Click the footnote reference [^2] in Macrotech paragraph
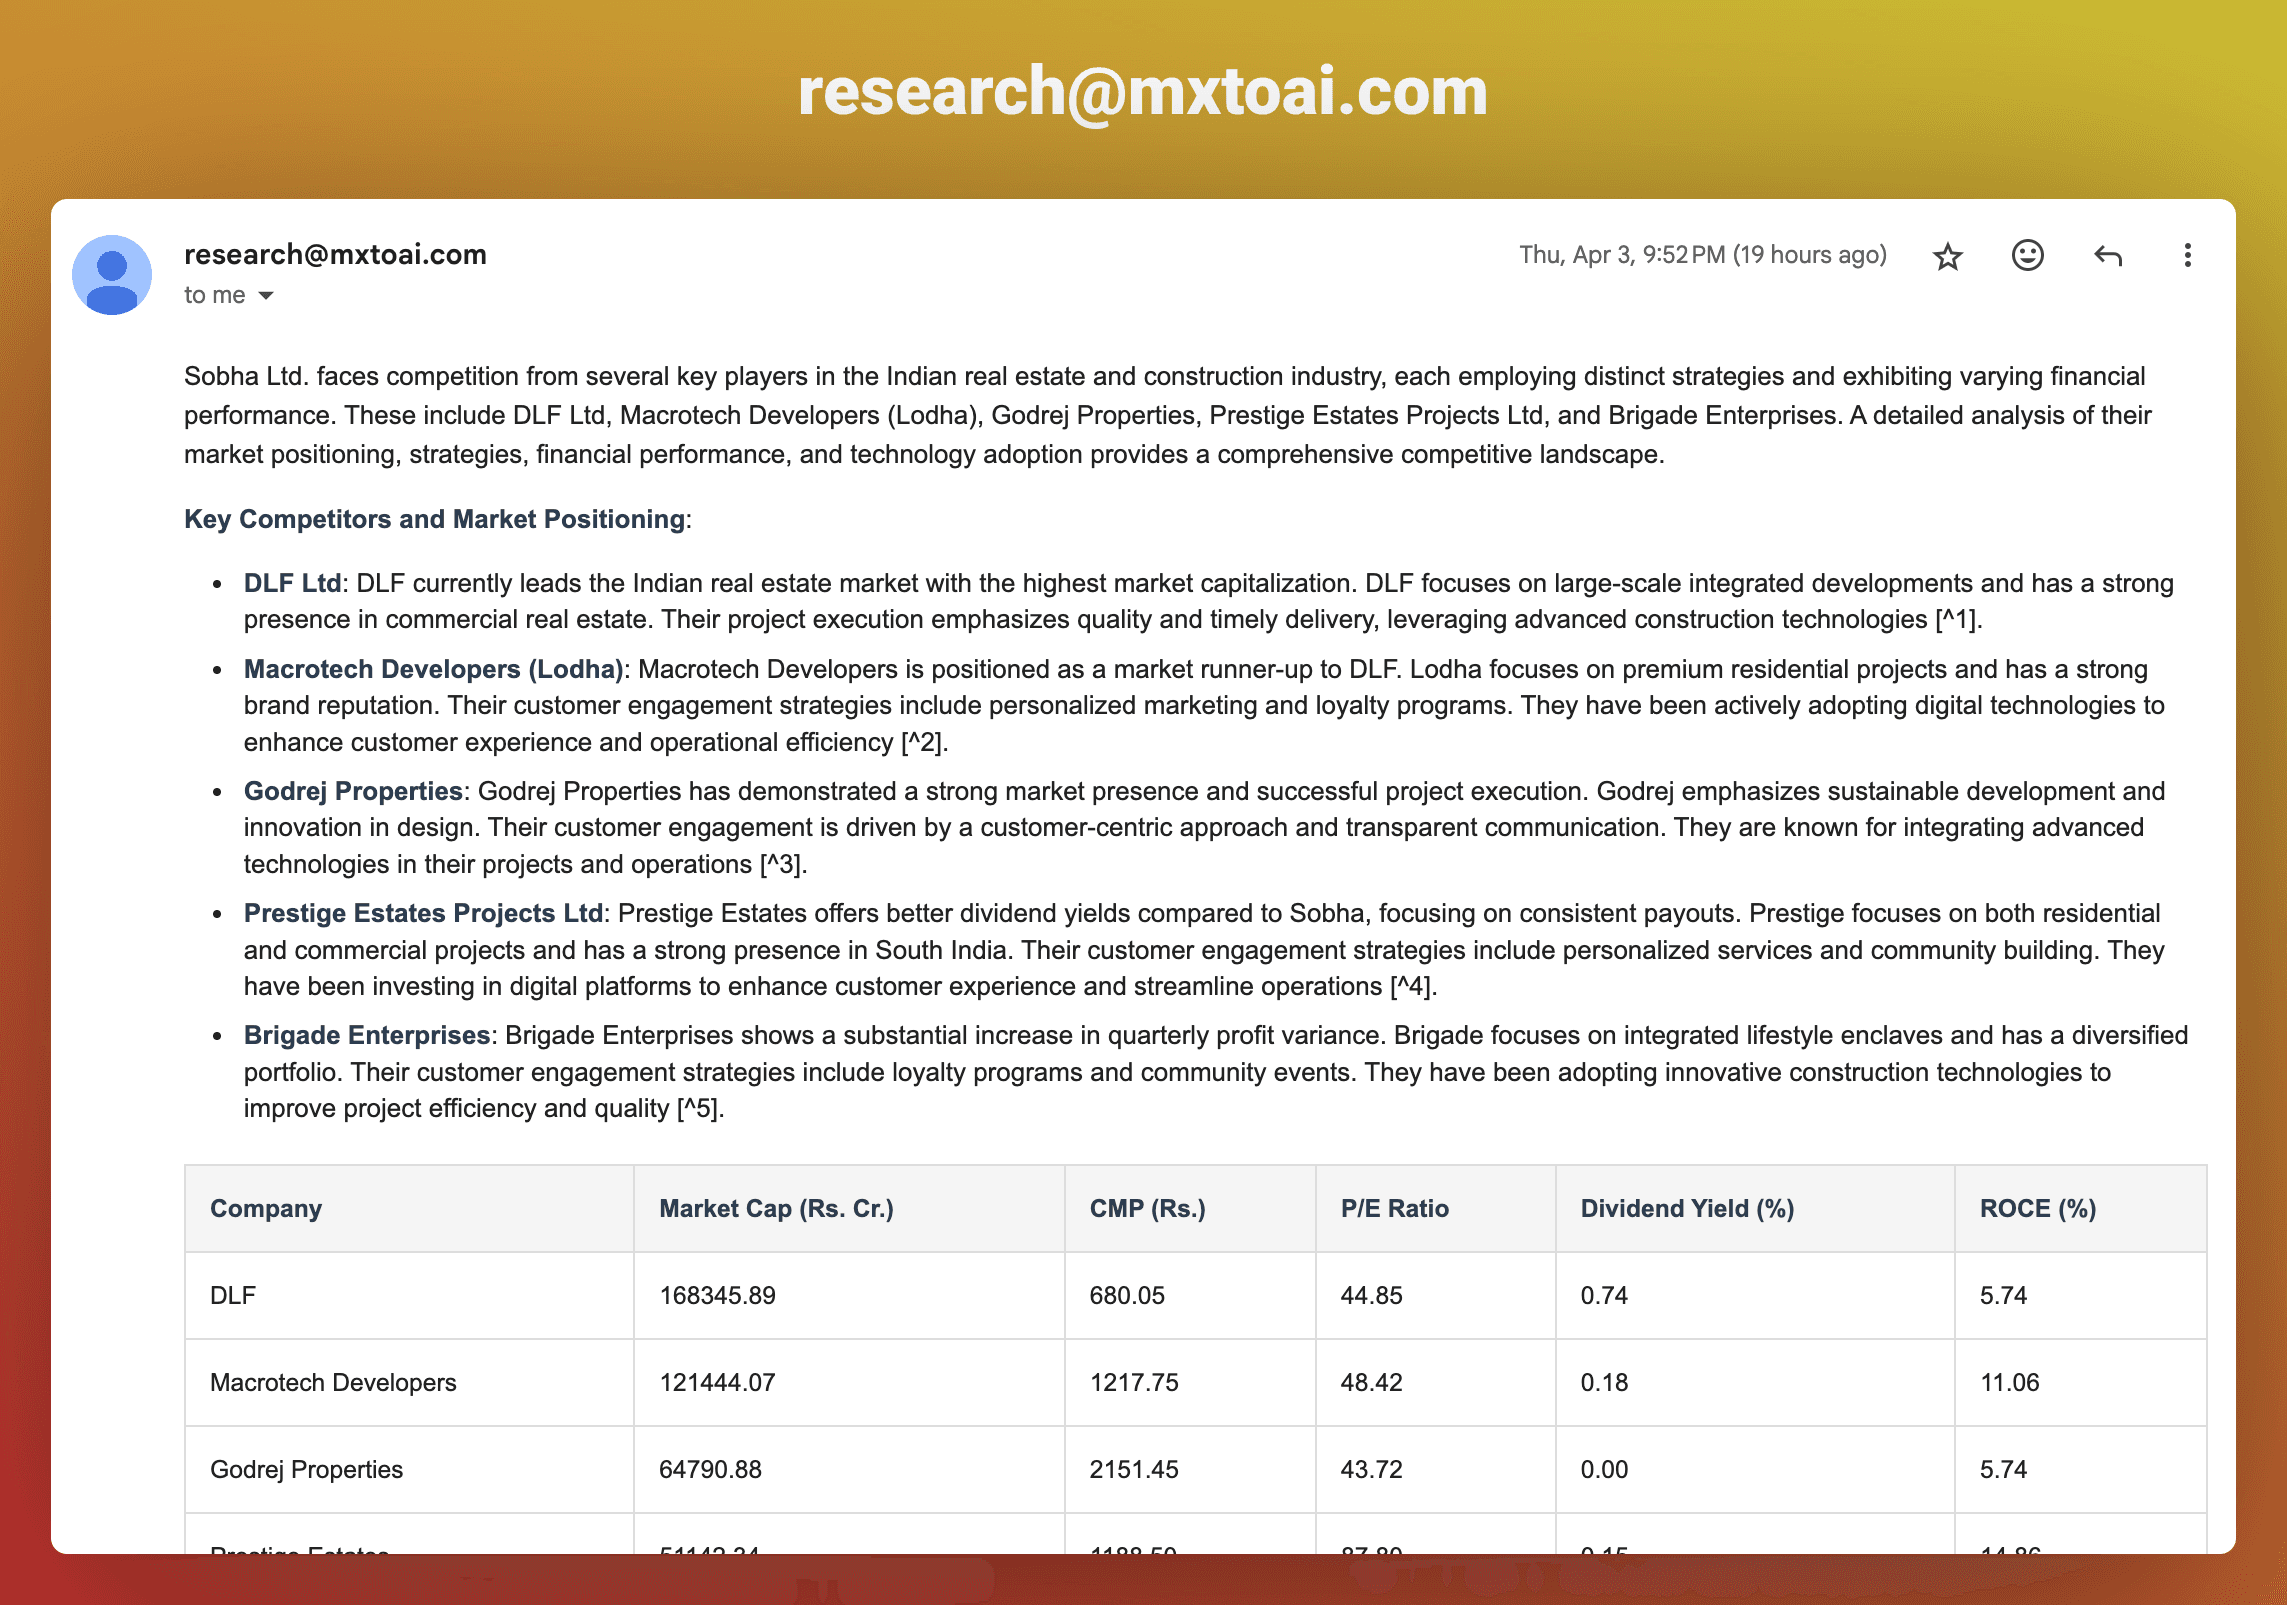Image resolution: width=2287 pixels, height=1605 pixels. click(x=921, y=743)
